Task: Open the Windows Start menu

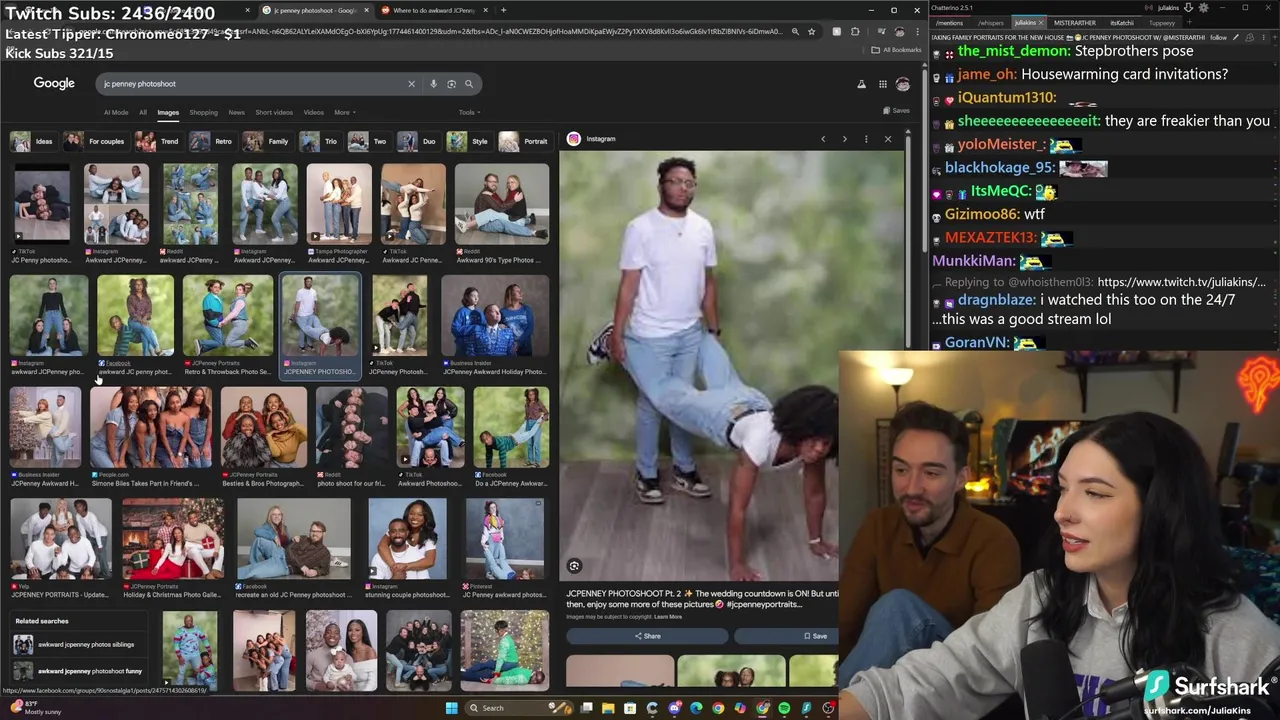Action: coord(451,708)
